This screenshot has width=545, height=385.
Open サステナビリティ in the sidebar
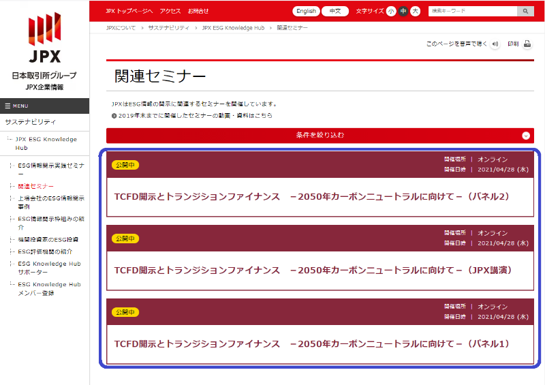pyautogui.click(x=30, y=122)
